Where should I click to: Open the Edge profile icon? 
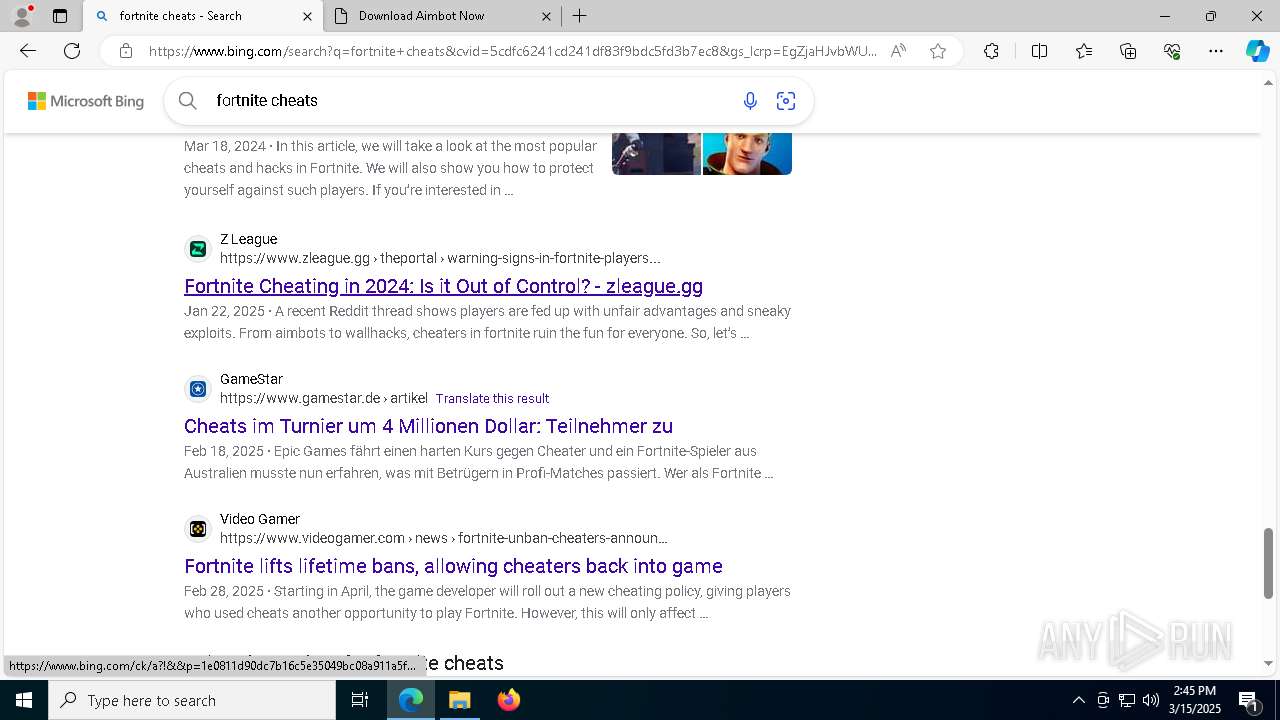(x=22, y=16)
